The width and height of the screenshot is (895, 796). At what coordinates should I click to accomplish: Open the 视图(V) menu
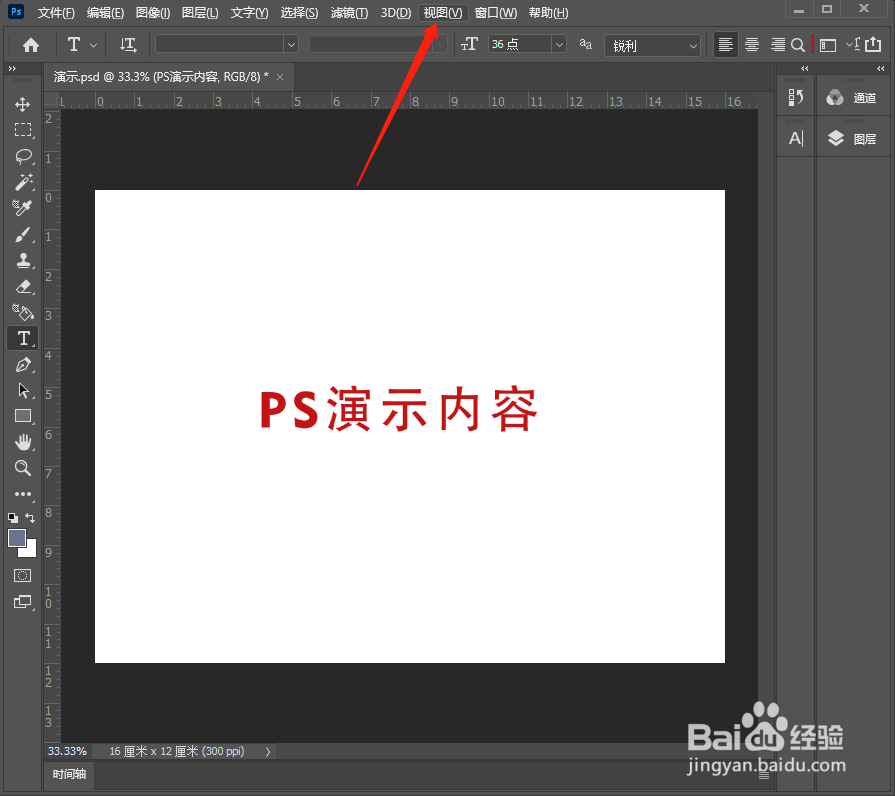tap(443, 13)
